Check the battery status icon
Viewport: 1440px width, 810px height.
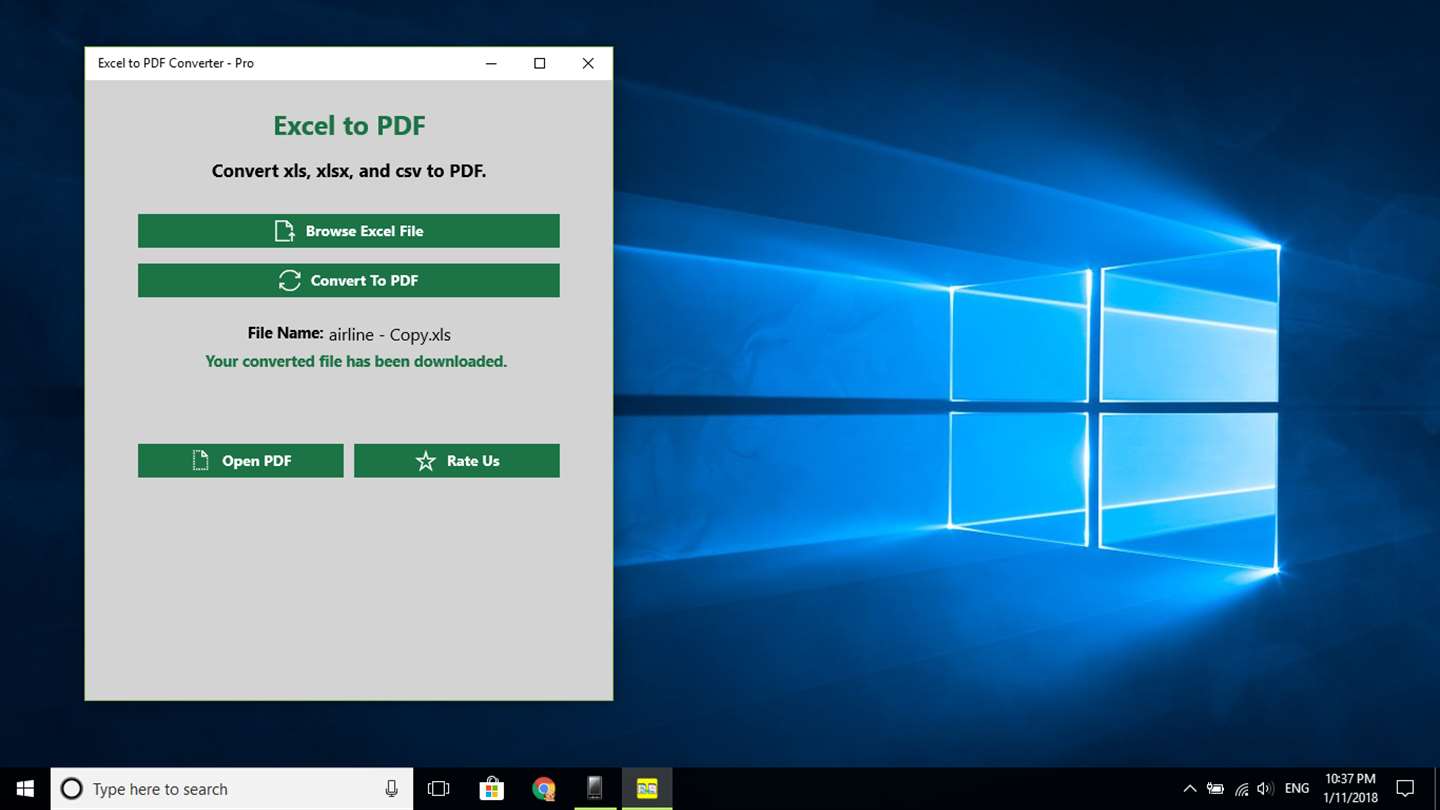click(1215, 789)
